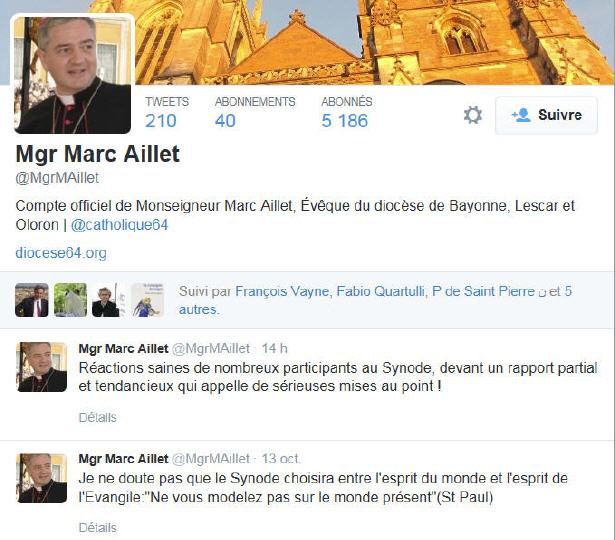Open fourth follower avatar with angel illustration
Image resolution: width=615 pixels, height=540 pixels.
click(x=147, y=300)
